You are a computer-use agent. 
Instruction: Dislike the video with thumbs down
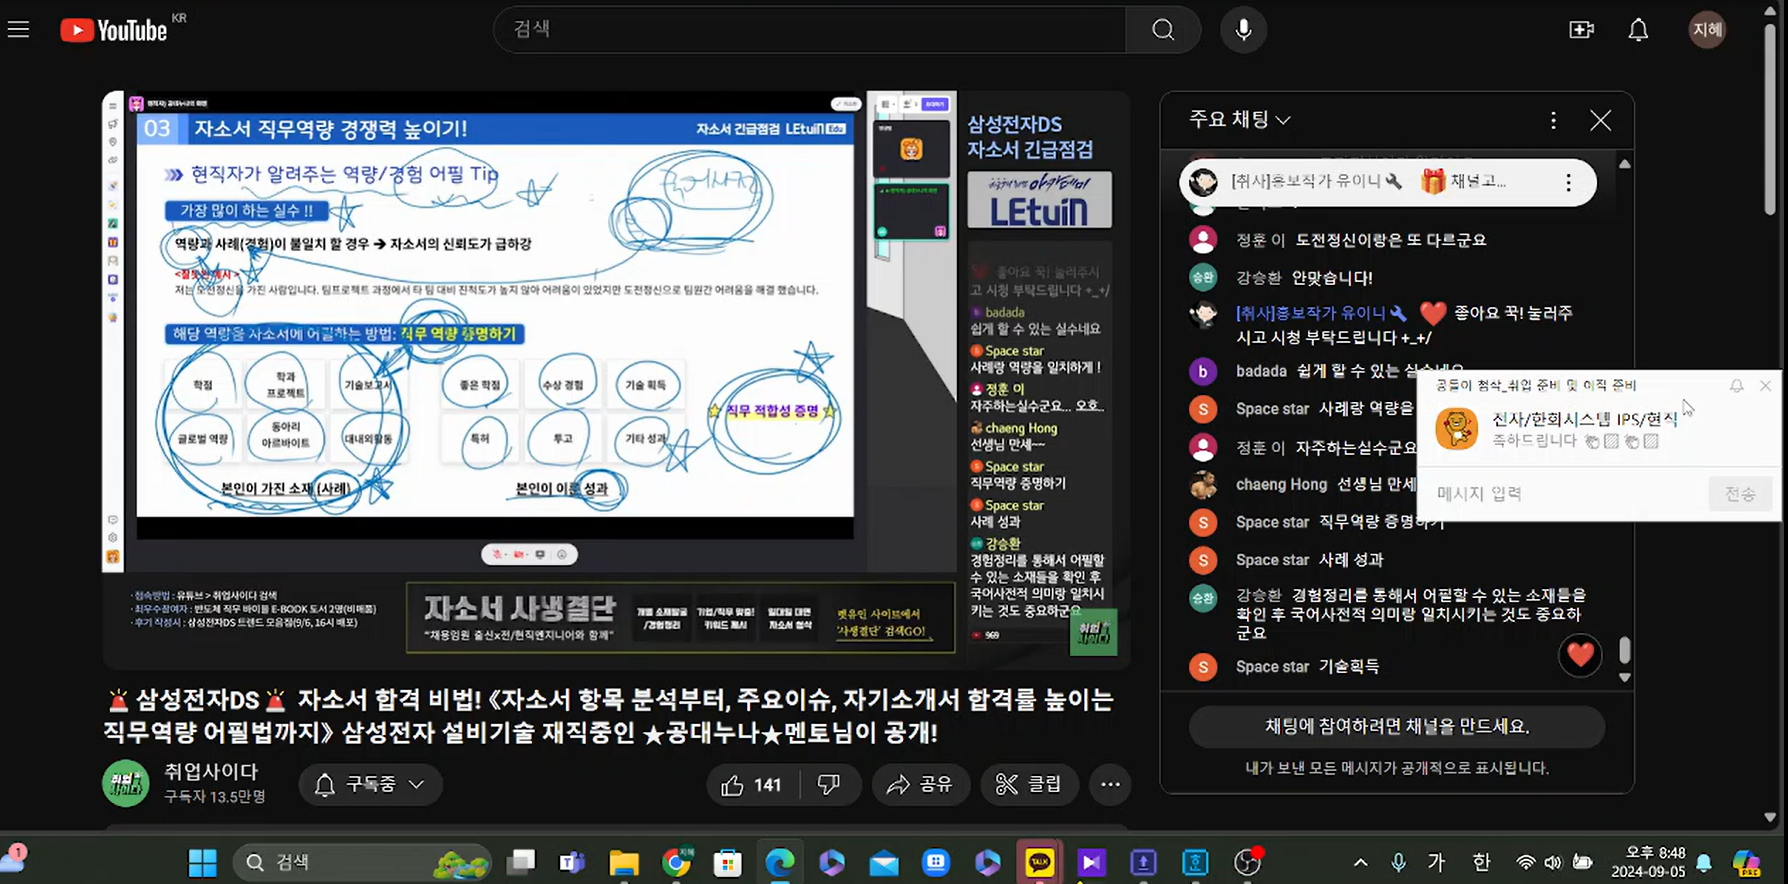(829, 785)
